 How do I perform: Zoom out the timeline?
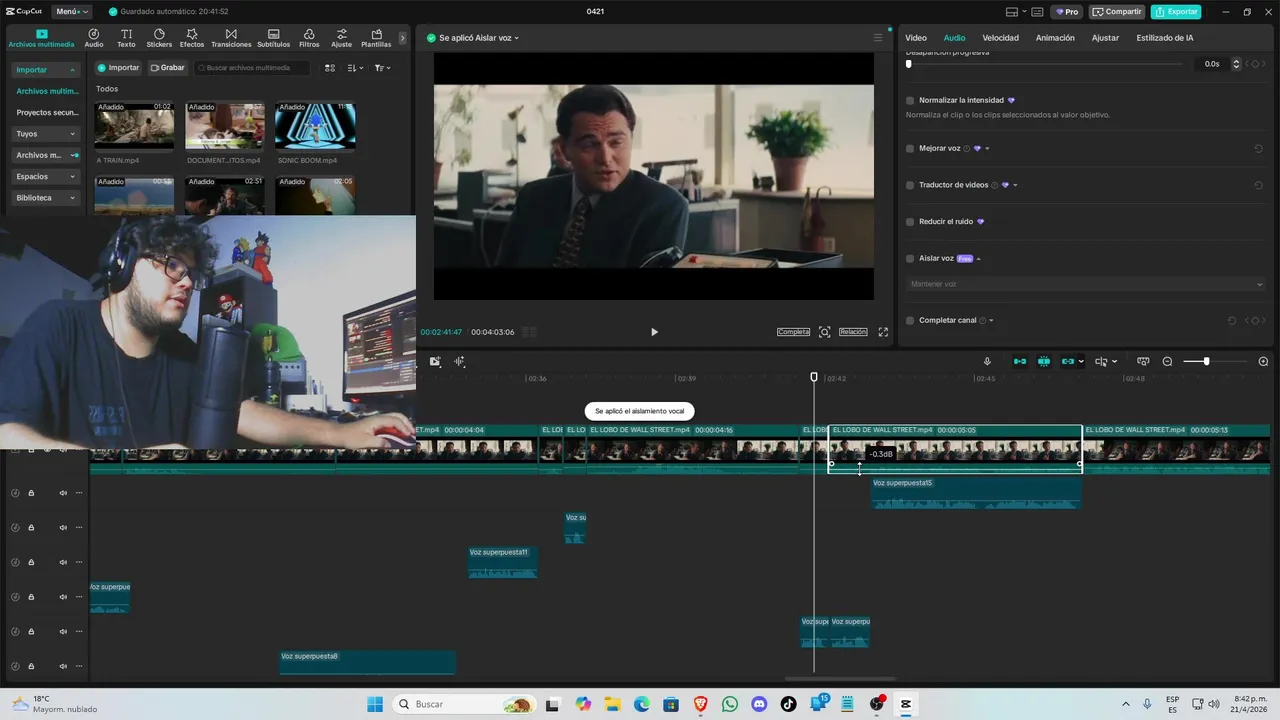click(1167, 362)
